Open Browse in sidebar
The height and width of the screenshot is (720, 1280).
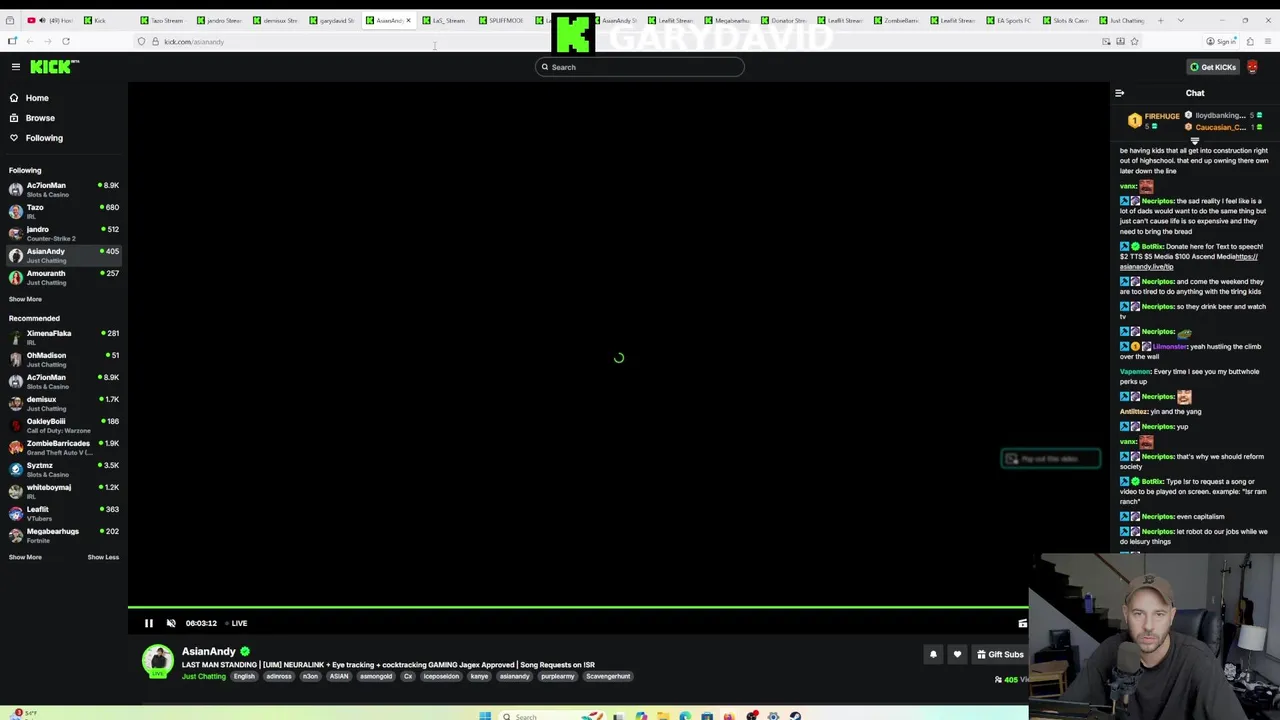point(40,118)
